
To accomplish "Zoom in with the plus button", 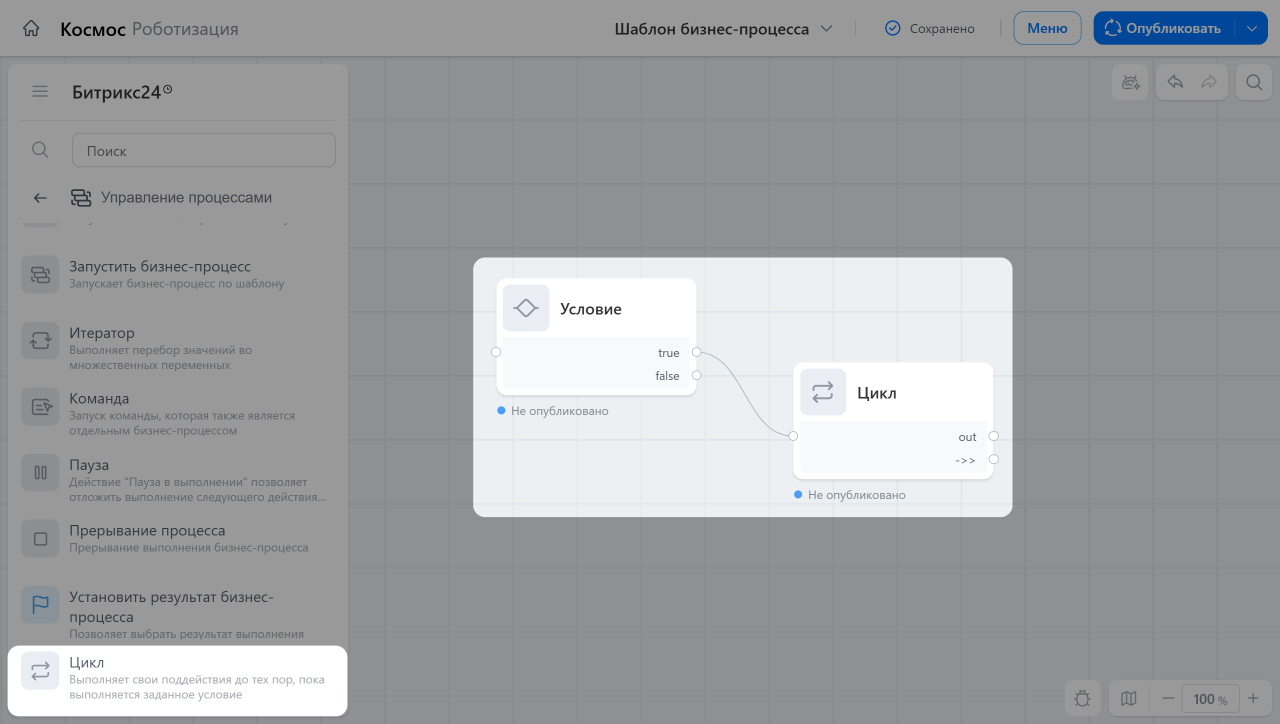I will pos(1253,699).
